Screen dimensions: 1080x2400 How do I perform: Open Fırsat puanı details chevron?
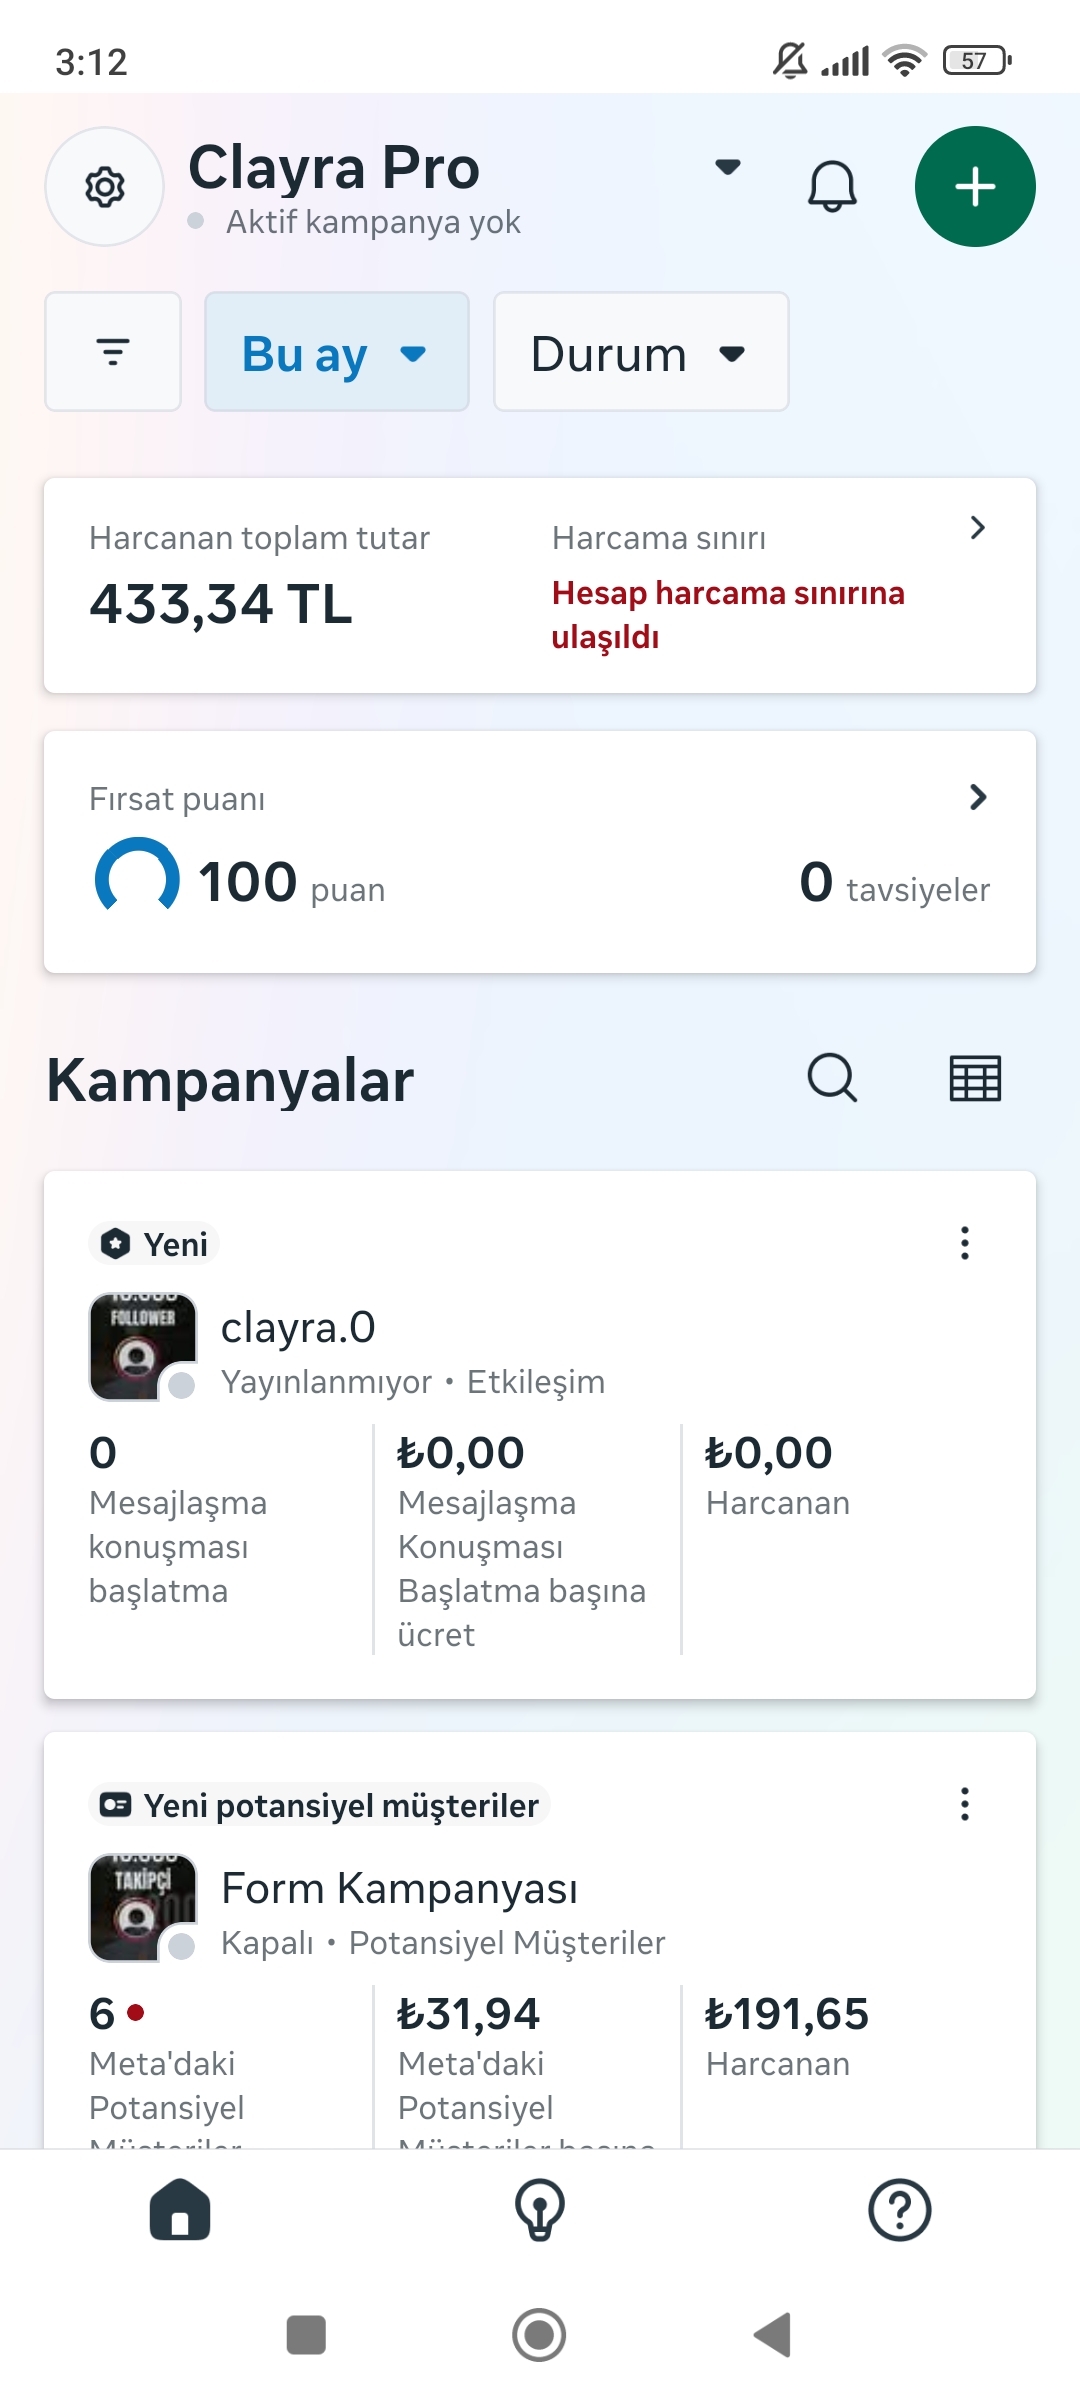978,797
